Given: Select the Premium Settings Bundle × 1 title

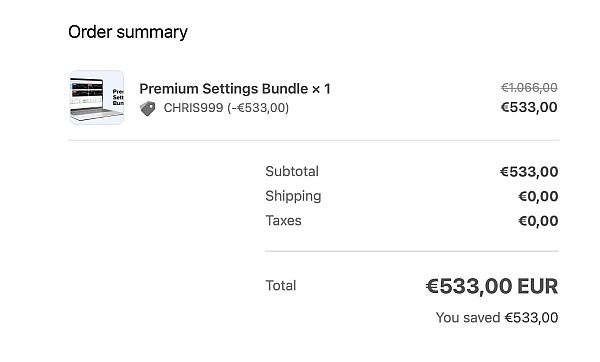Looking at the screenshot, I should point(235,89).
